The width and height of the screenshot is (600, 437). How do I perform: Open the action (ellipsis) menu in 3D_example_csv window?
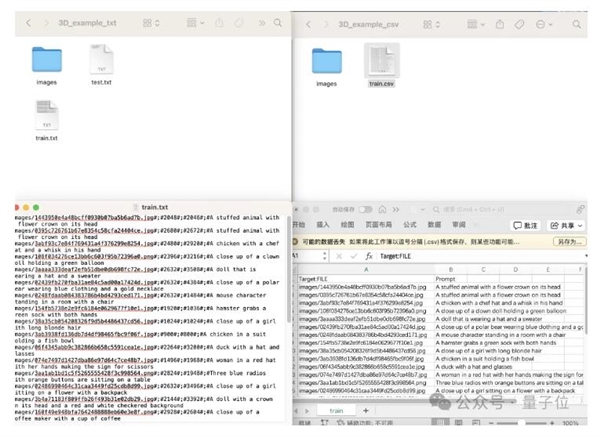(x=544, y=24)
